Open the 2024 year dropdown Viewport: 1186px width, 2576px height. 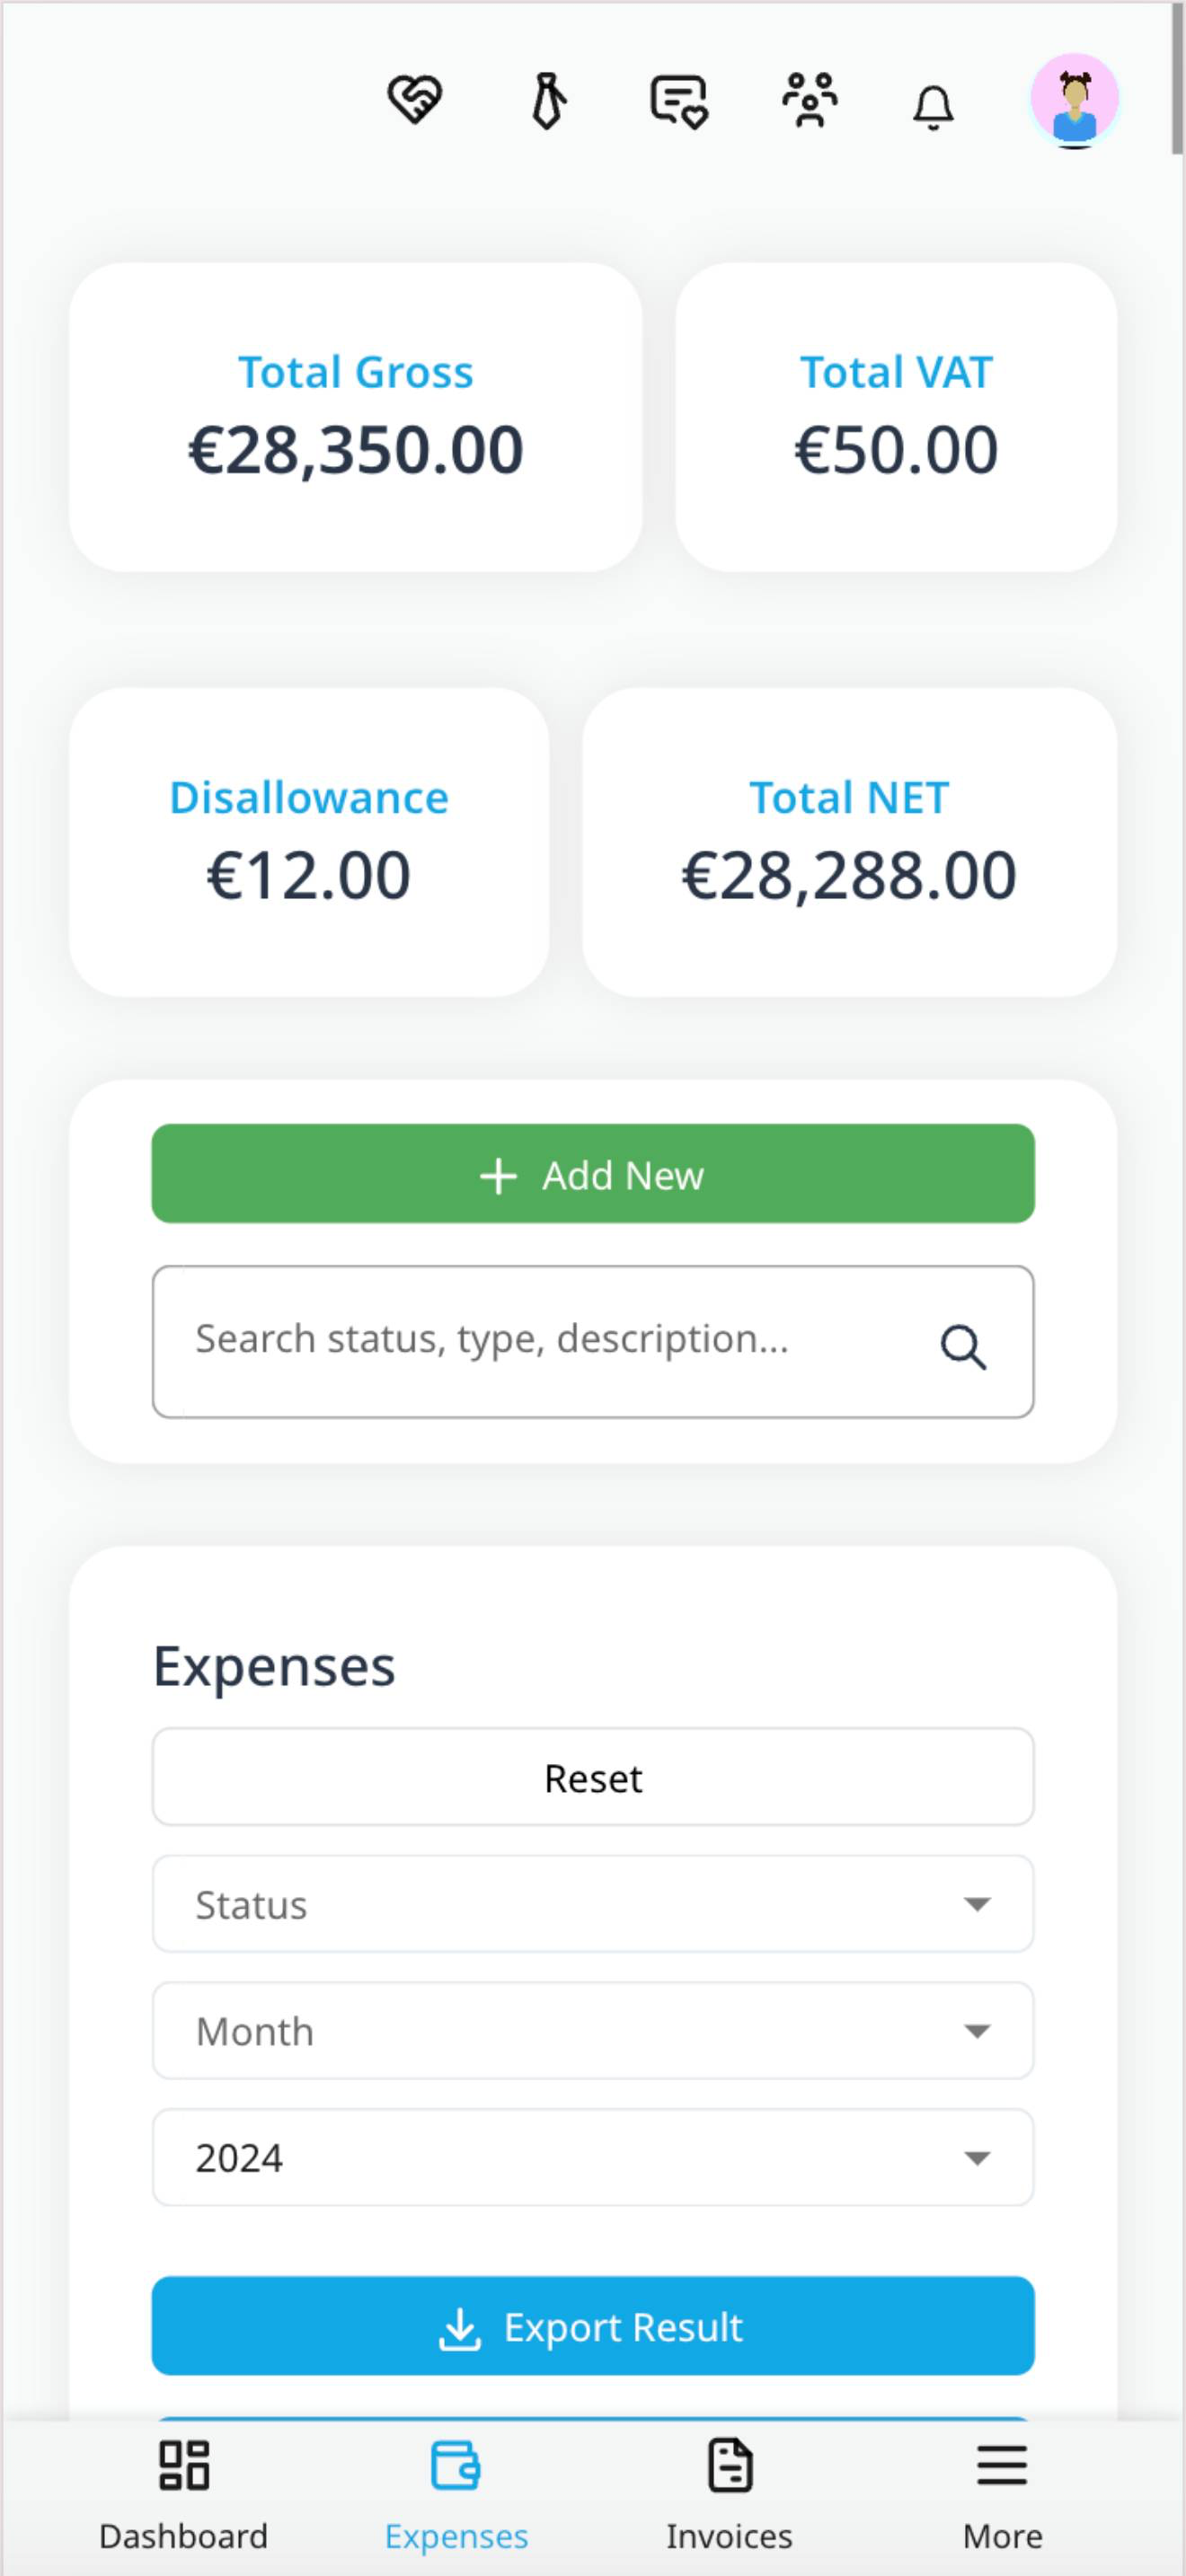[593, 2158]
